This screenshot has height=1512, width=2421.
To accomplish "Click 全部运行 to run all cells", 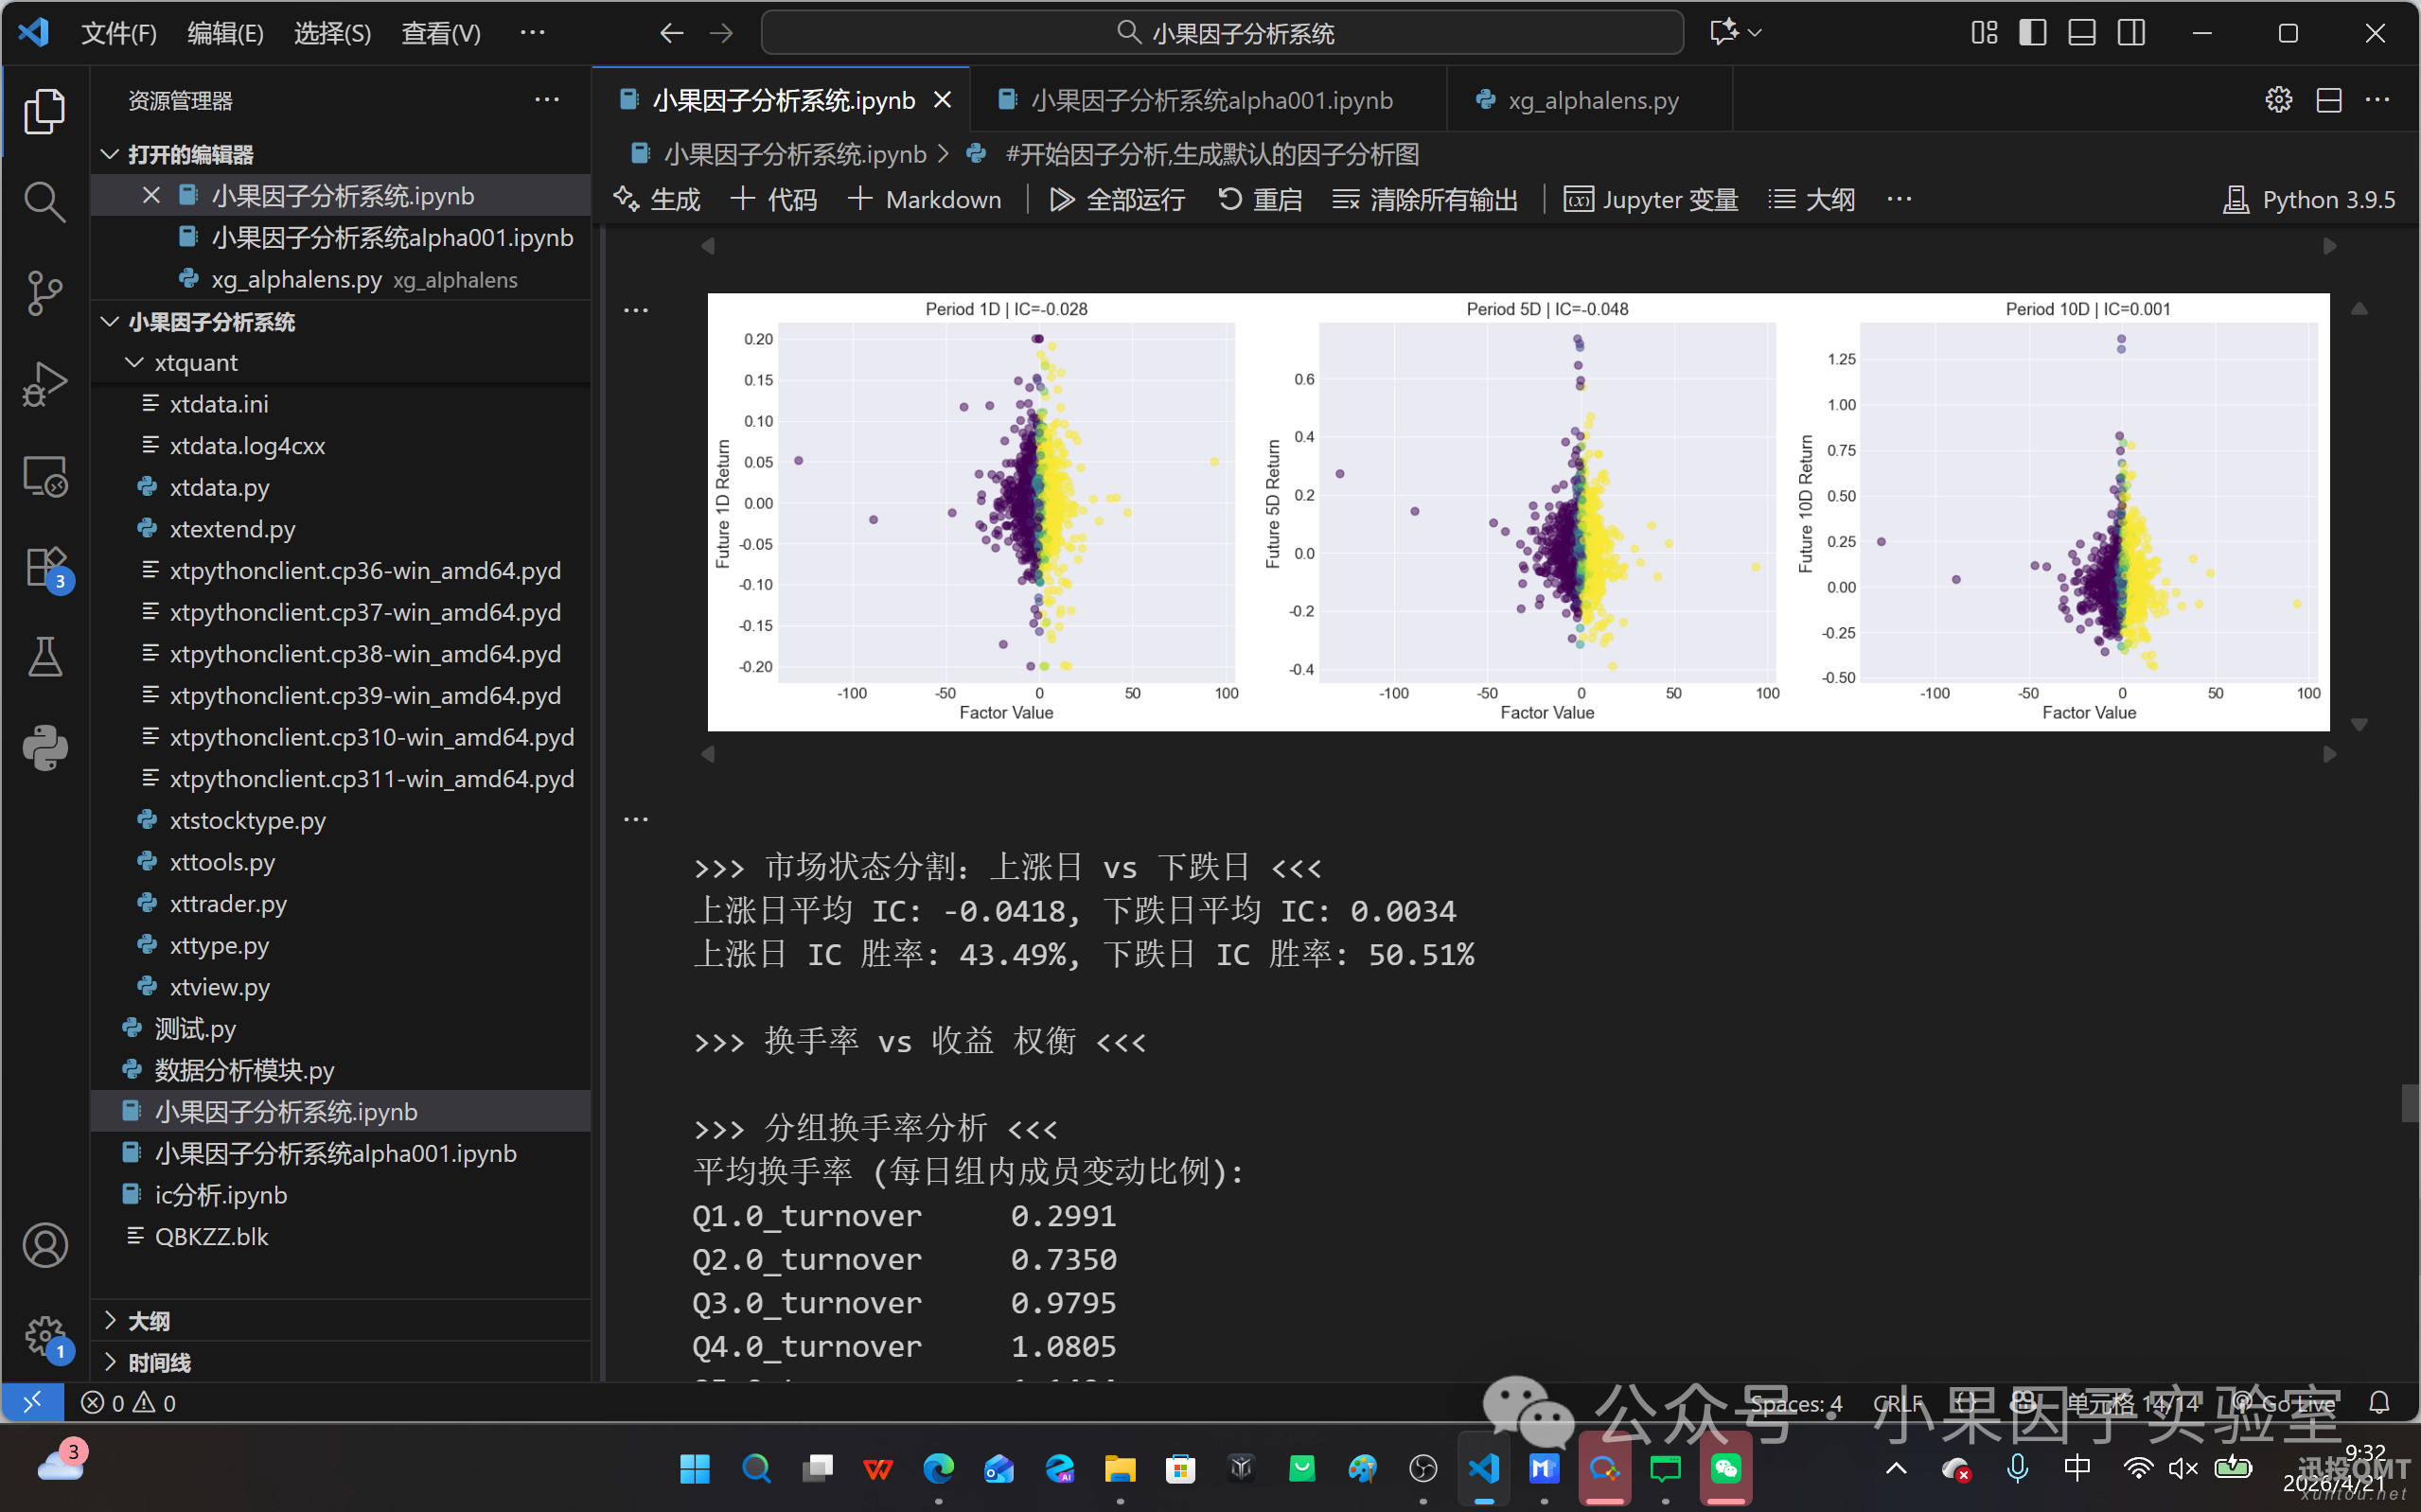I will tap(1117, 199).
